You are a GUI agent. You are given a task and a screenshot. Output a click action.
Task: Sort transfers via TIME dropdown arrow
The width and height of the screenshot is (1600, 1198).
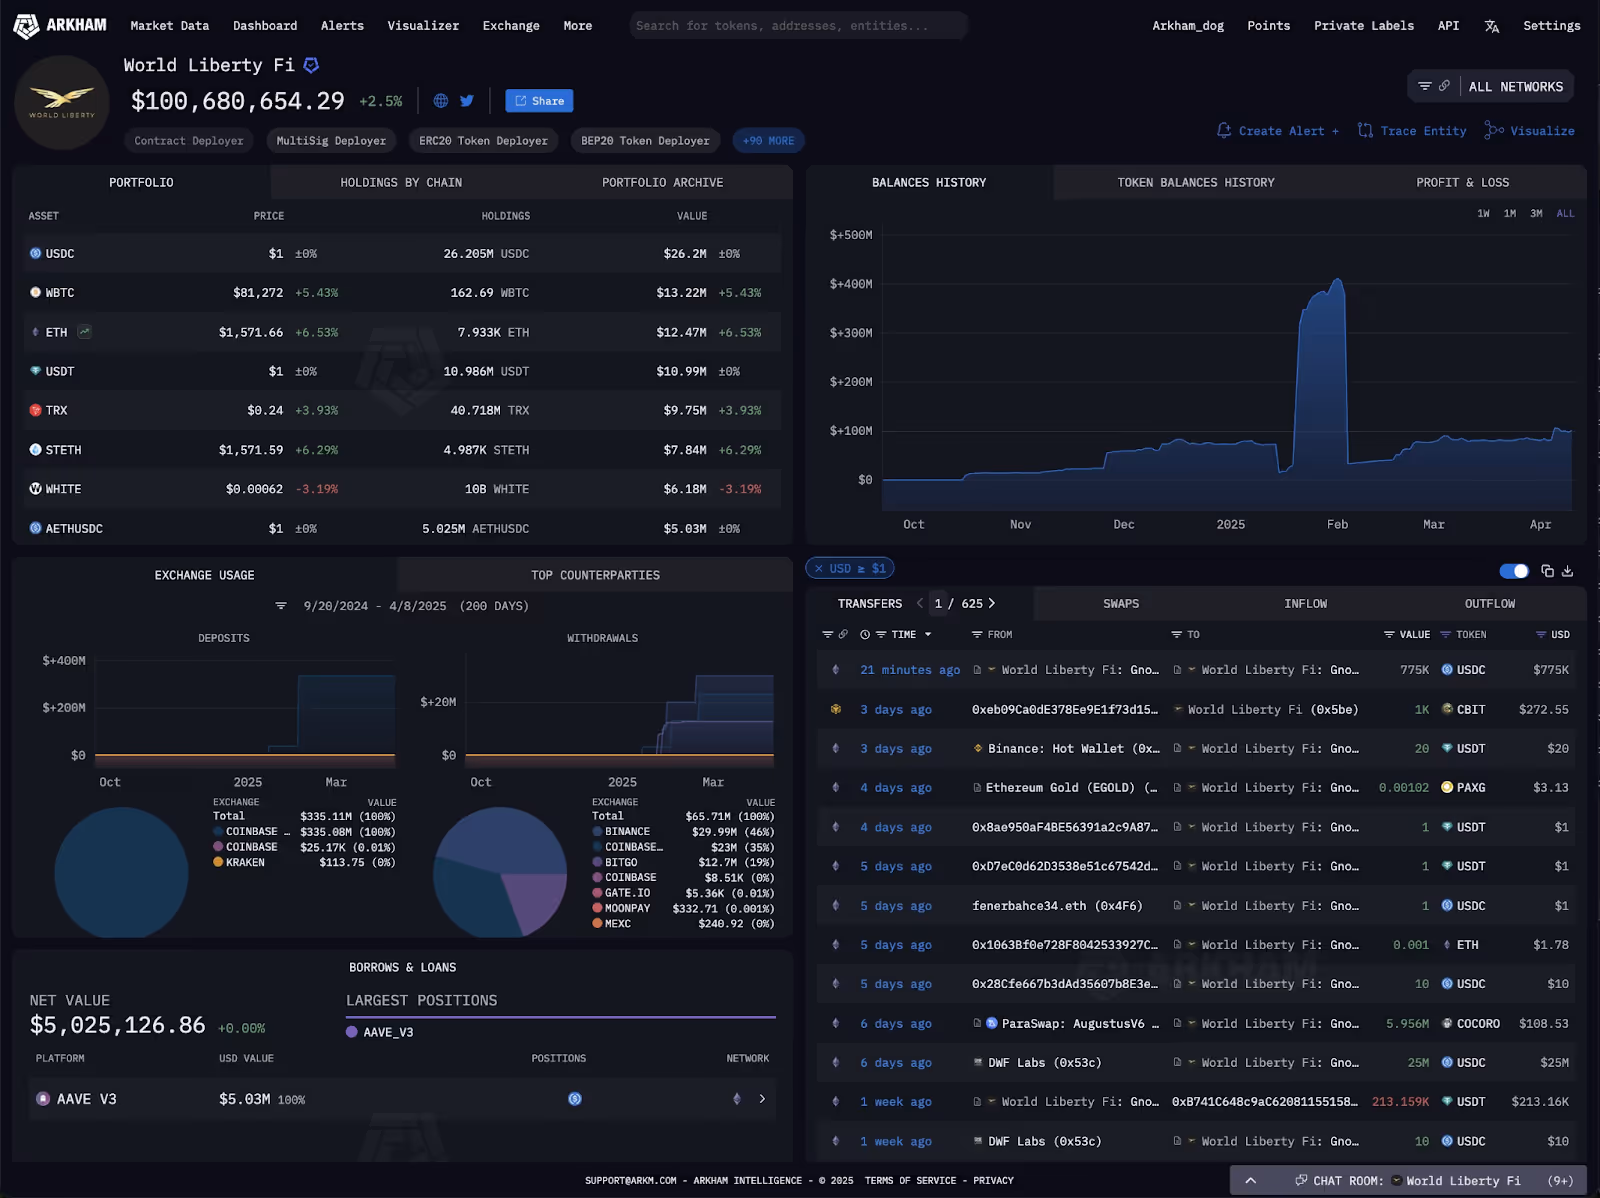tap(928, 634)
